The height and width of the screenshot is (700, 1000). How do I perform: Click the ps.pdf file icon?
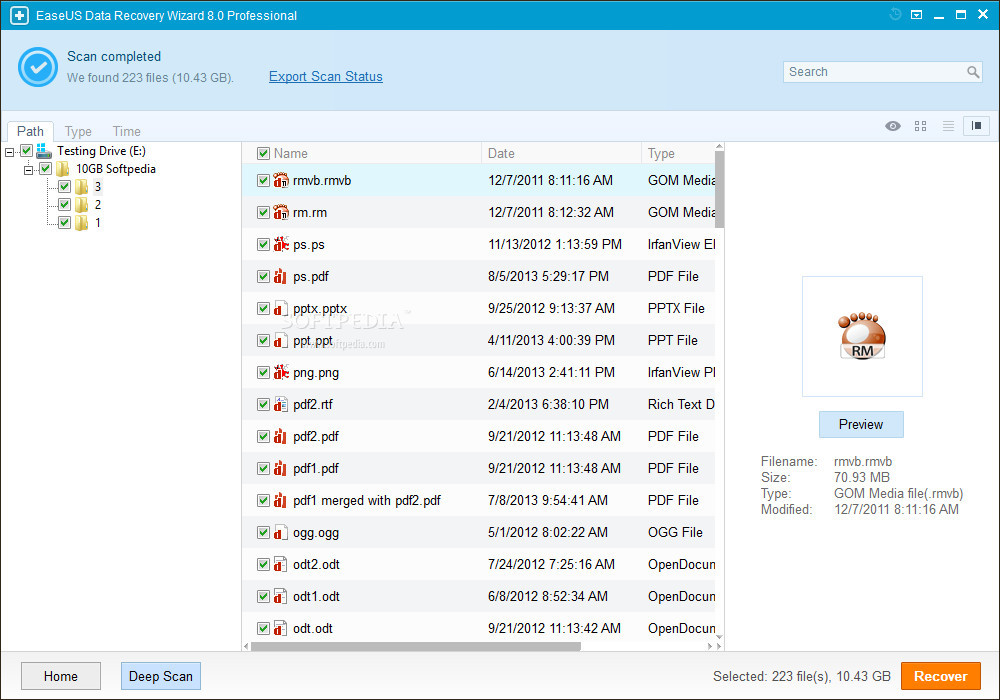[281, 277]
